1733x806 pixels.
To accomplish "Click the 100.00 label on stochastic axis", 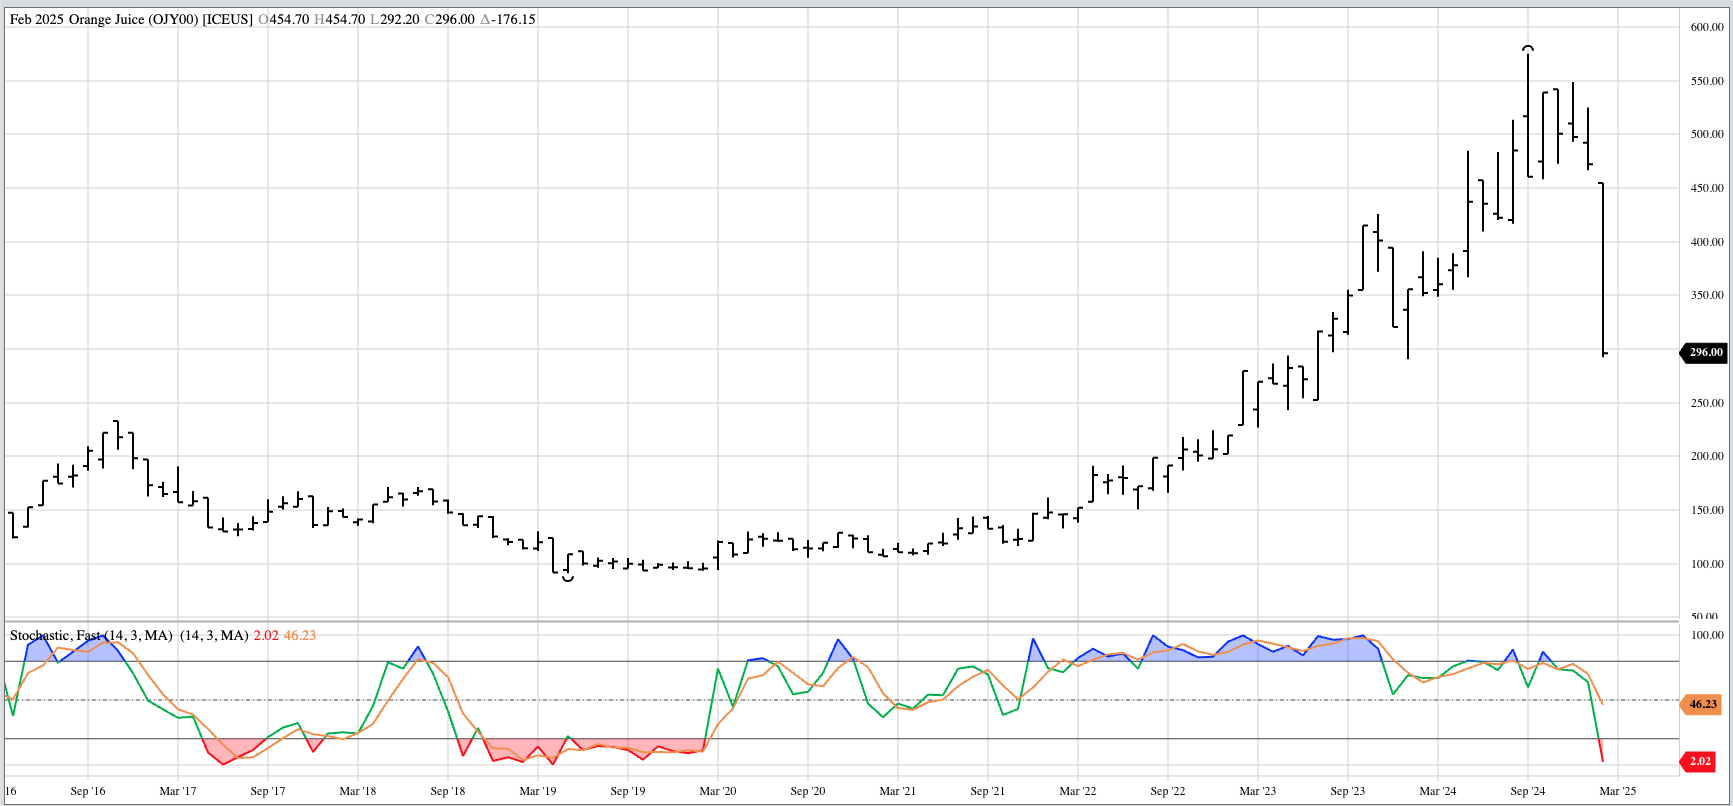I will (x=1706, y=635).
